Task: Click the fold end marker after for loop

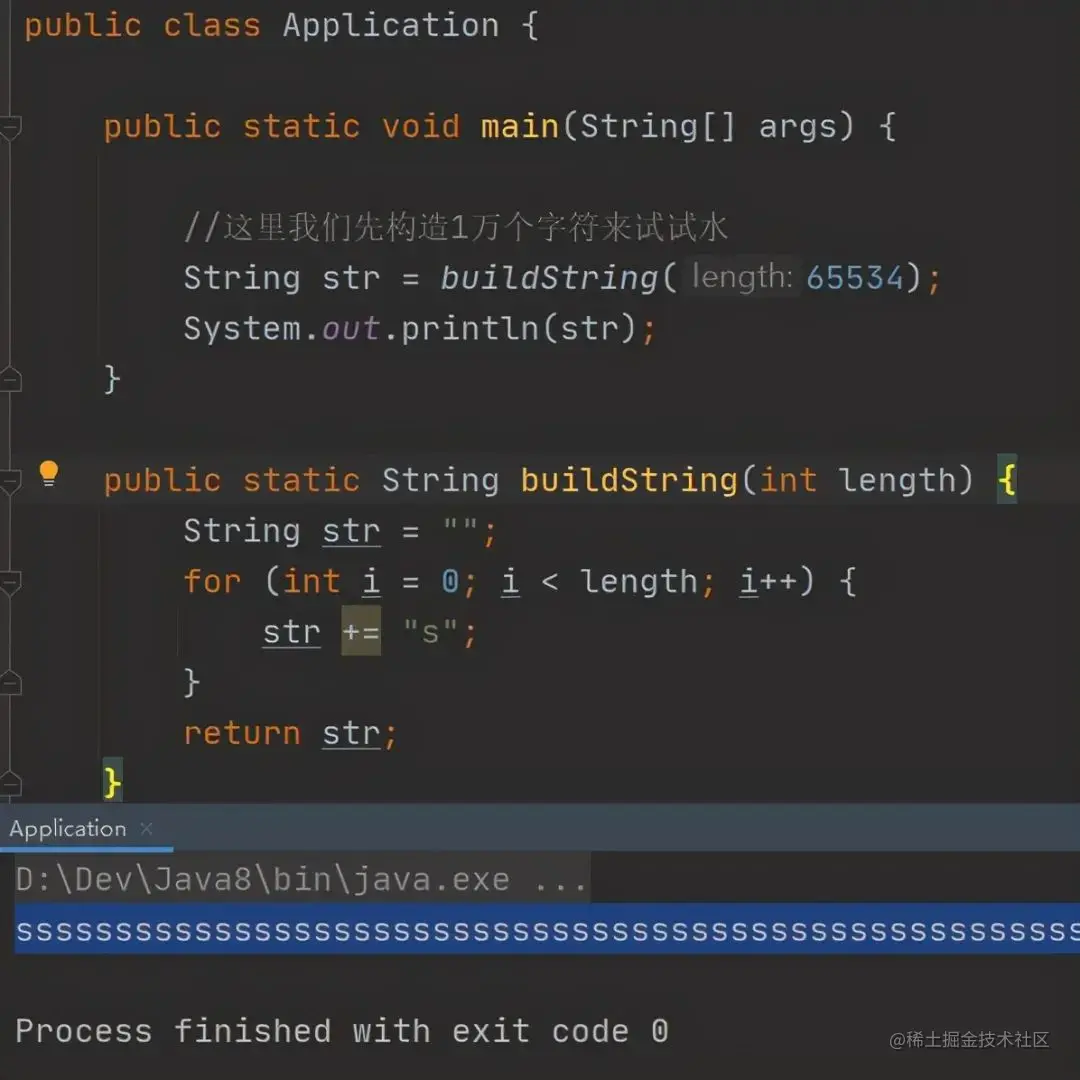Action: point(10,683)
